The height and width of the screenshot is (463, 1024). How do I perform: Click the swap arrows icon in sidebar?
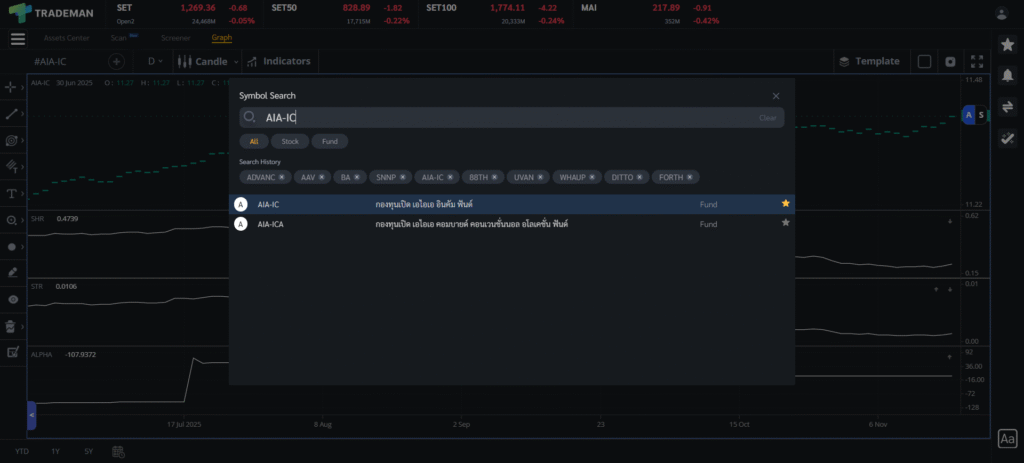(x=1007, y=106)
